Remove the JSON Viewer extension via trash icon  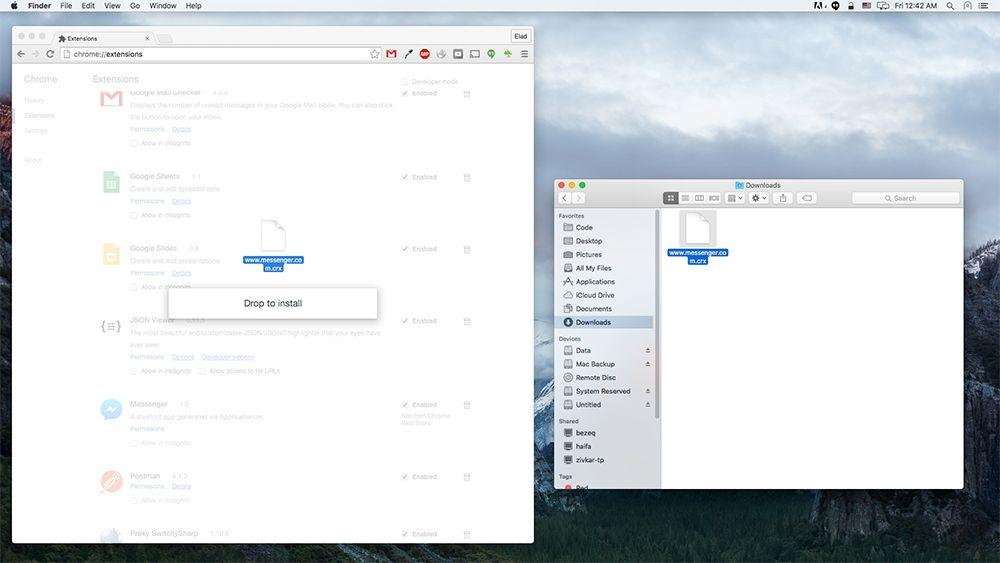click(467, 321)
